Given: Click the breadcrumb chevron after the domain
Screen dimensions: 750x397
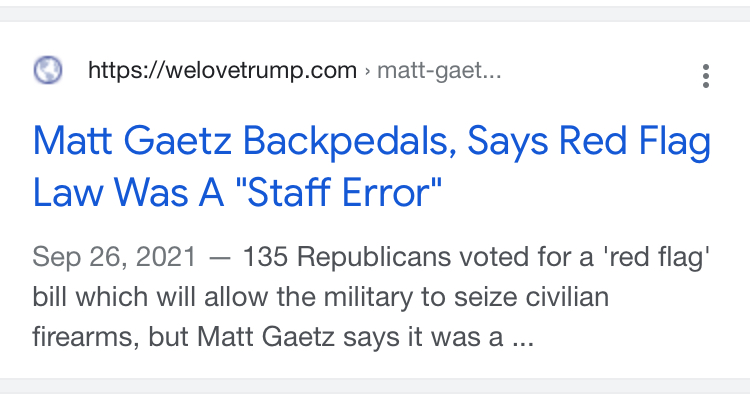Looking at the screenshot, I should pyautogui.click(x=367, y=71).
